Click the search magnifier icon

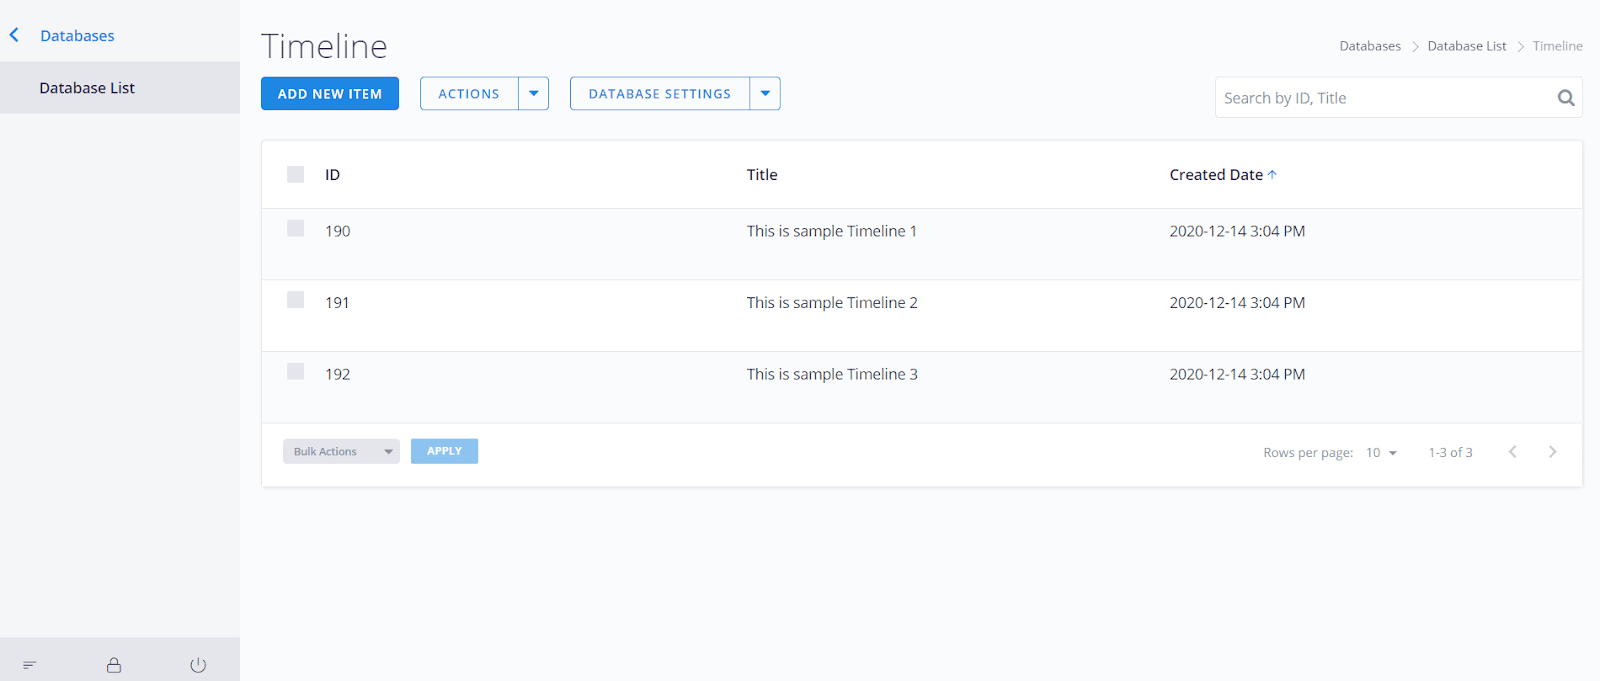click(x=1565, y=98)
